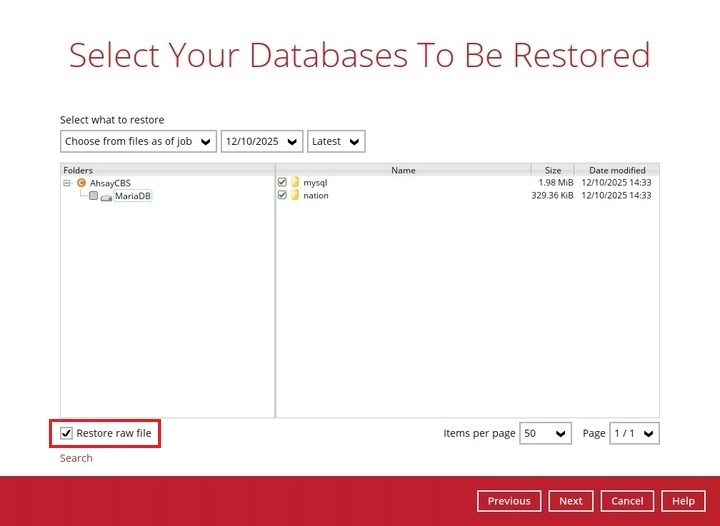This screenshot has height=526, width=720.
Task: Collapse the AhsayCBS tree node
Action: (x=67, y=183)
